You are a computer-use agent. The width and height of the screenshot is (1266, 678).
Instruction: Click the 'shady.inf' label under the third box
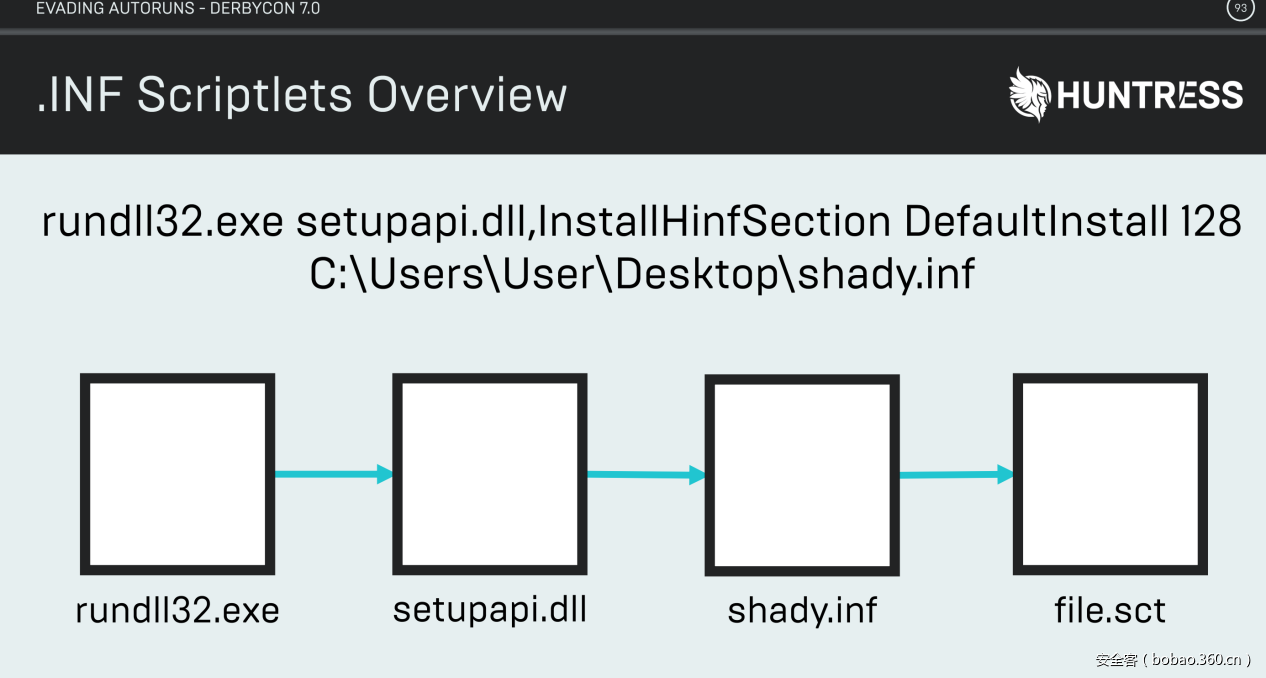click(802, 610)
